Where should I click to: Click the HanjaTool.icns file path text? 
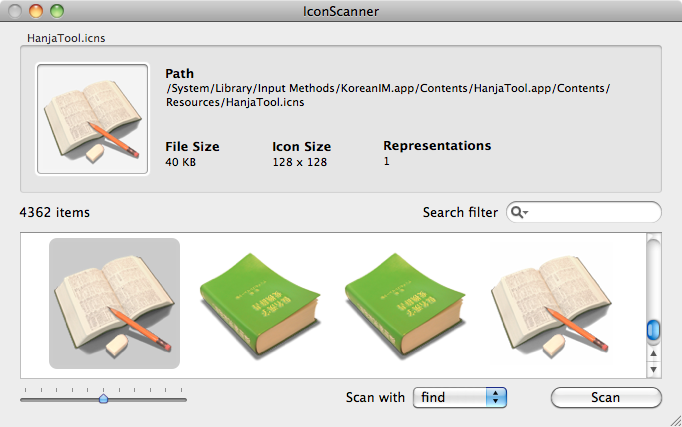point(388,95)
